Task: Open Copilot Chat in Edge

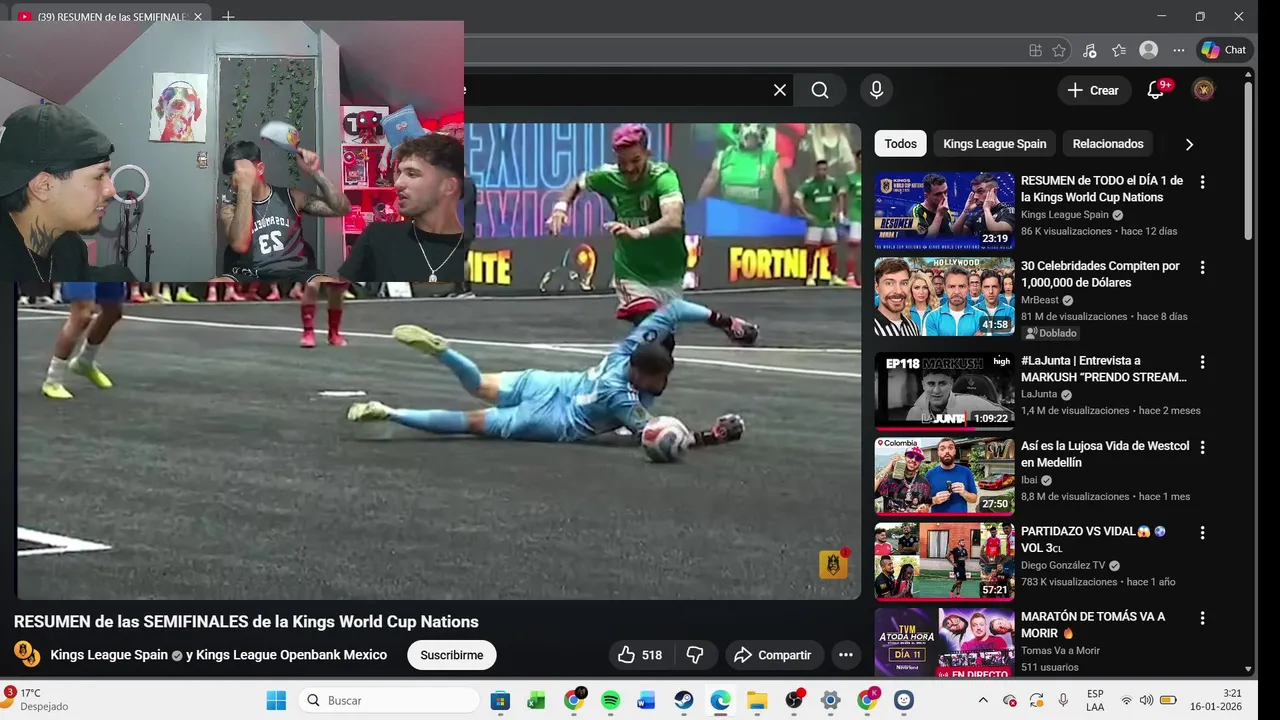Action: click(x=1224, y=50)
